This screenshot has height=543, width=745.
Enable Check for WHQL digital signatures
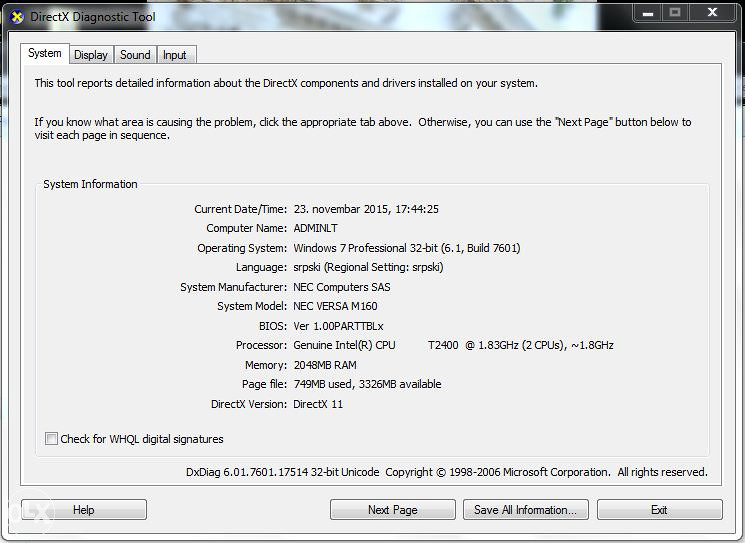51,438
